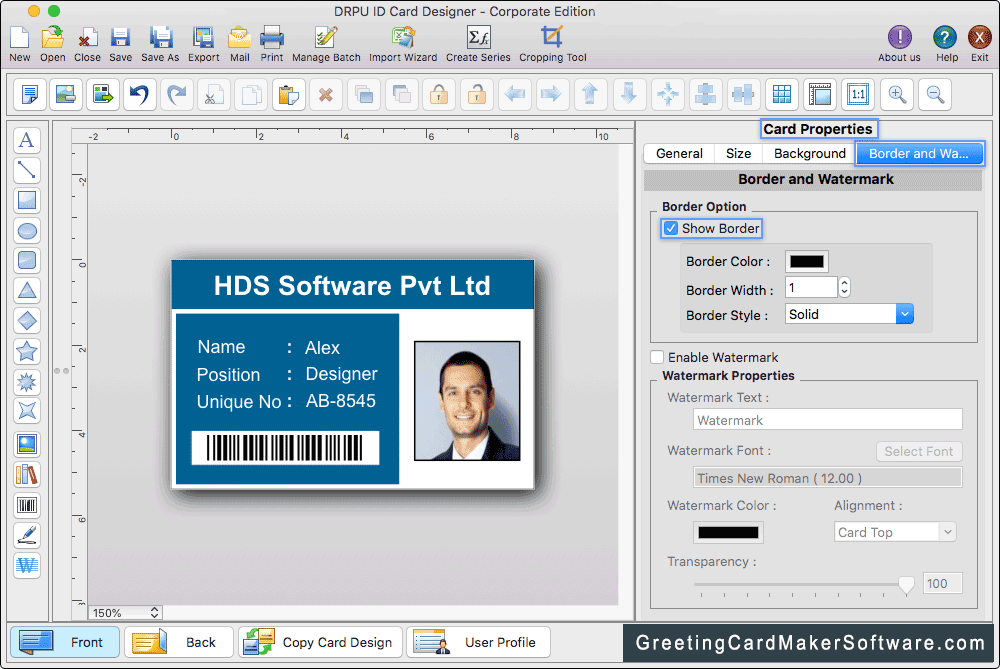The image size is (1000, 669).
Task: Click the Transparency value 100 field
Action: coord(942,584)
